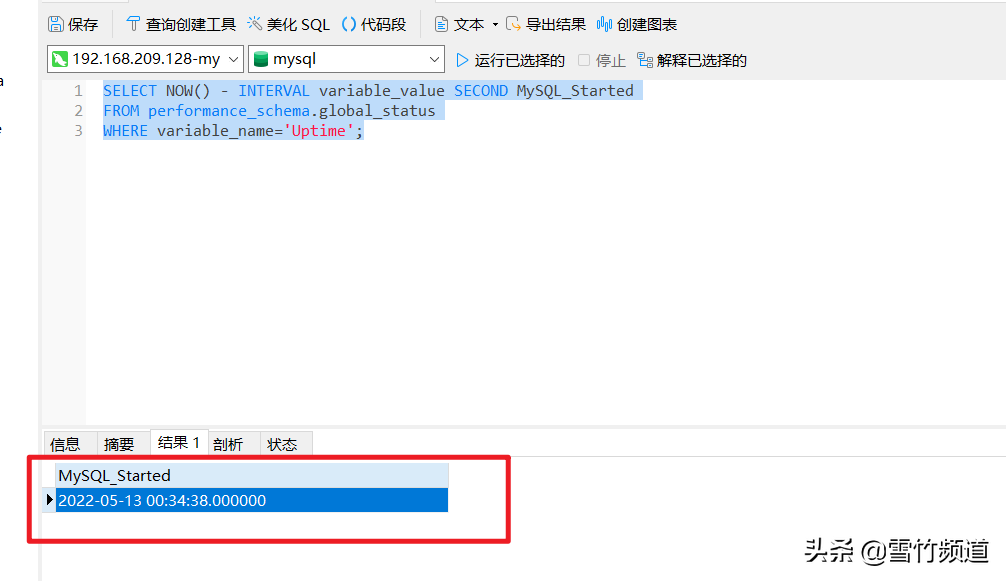Image resolution: width=1006 pixels, height=581 pixels.
Task: Select the 2022-05-13 00:34:38.000000 result cell
Action: [x=252, y=500]
